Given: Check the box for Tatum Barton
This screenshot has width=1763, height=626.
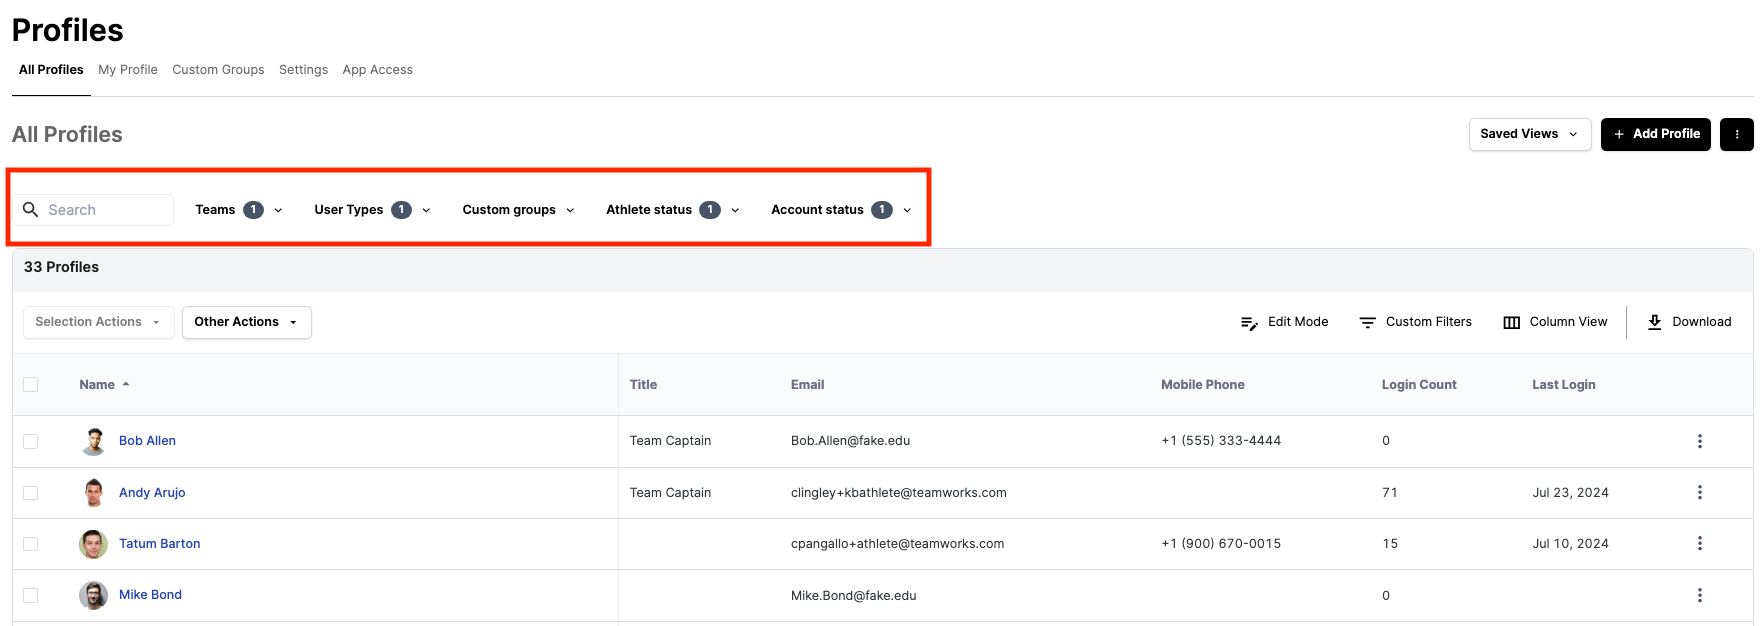Looking at the screenshot, I should coord(31,544).
